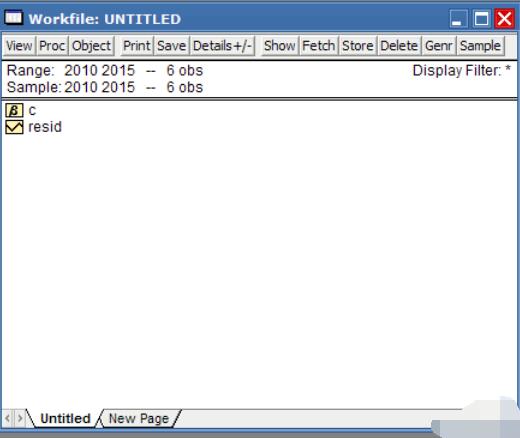Open the Proc menu
The width and height of the screenshot is (520, 438).
click(52, 46)
